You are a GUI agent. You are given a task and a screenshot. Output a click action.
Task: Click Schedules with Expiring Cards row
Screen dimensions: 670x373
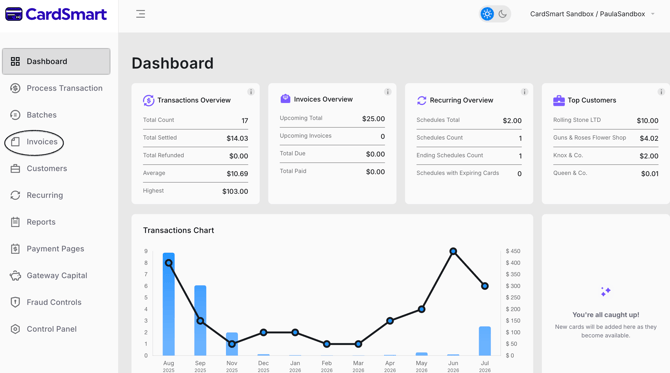pyautogui.click(x=469, y=173)
